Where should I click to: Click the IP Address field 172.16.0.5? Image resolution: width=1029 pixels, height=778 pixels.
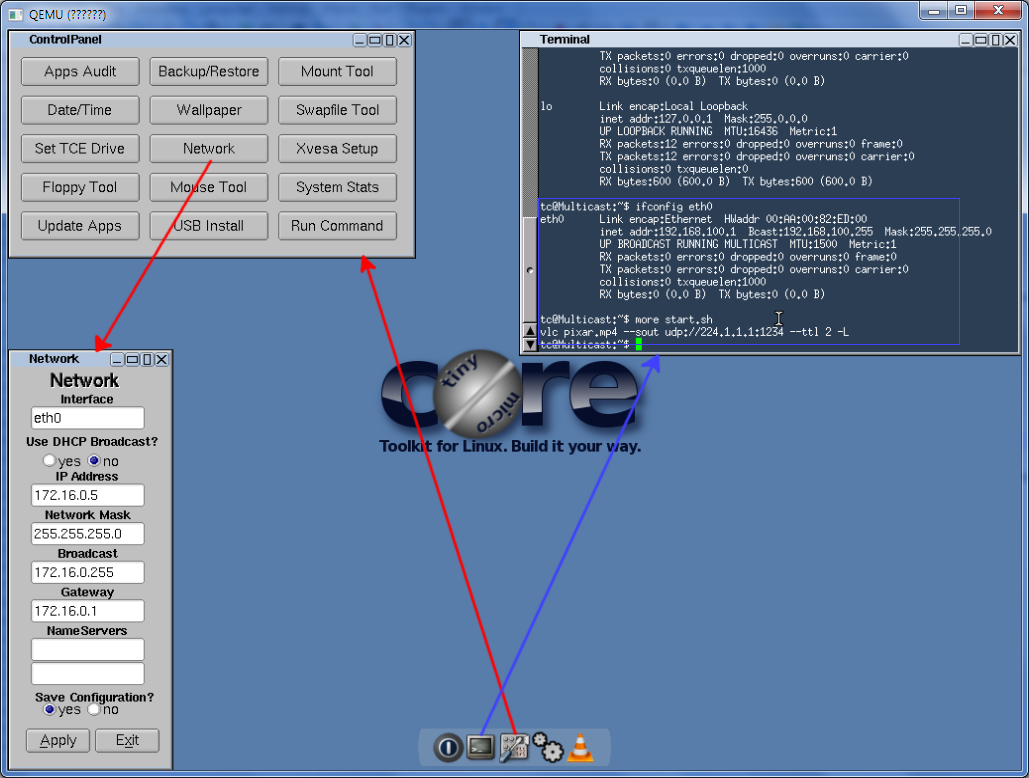87,495
